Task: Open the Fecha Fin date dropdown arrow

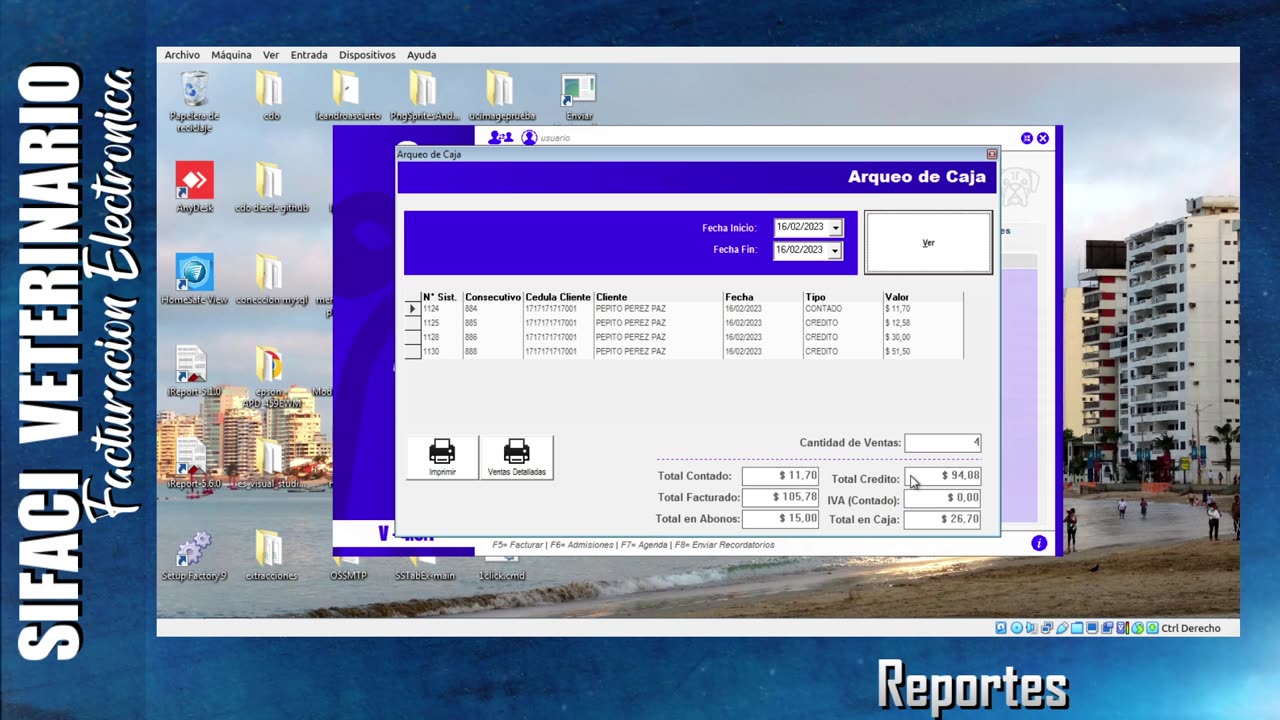Action: pos(835,250)
